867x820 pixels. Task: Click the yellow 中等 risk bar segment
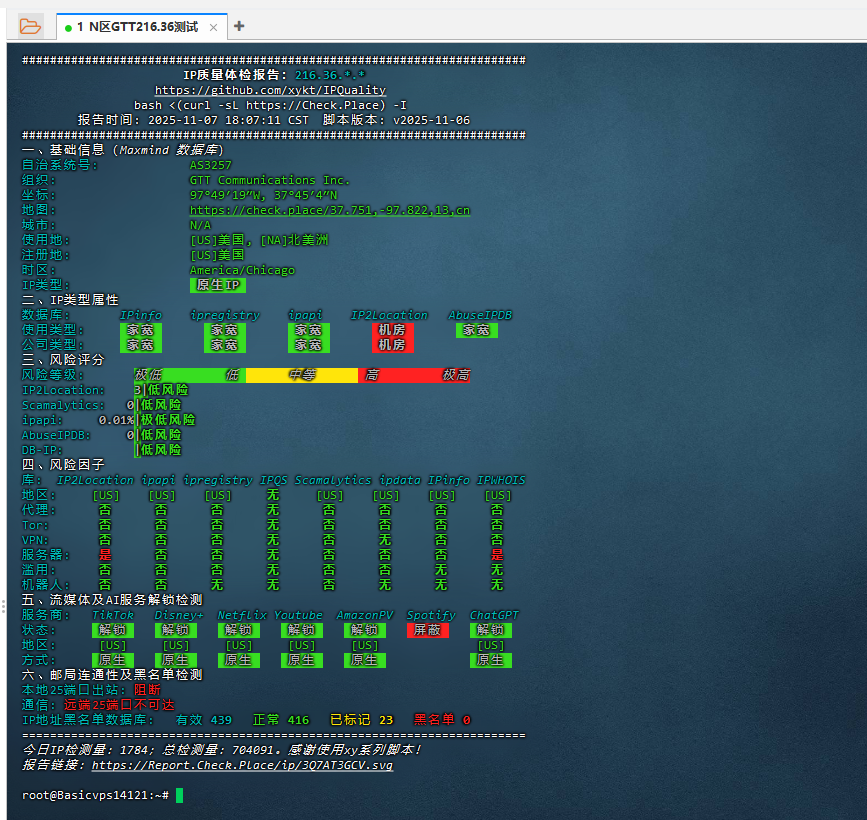click(x=301, y=375)
